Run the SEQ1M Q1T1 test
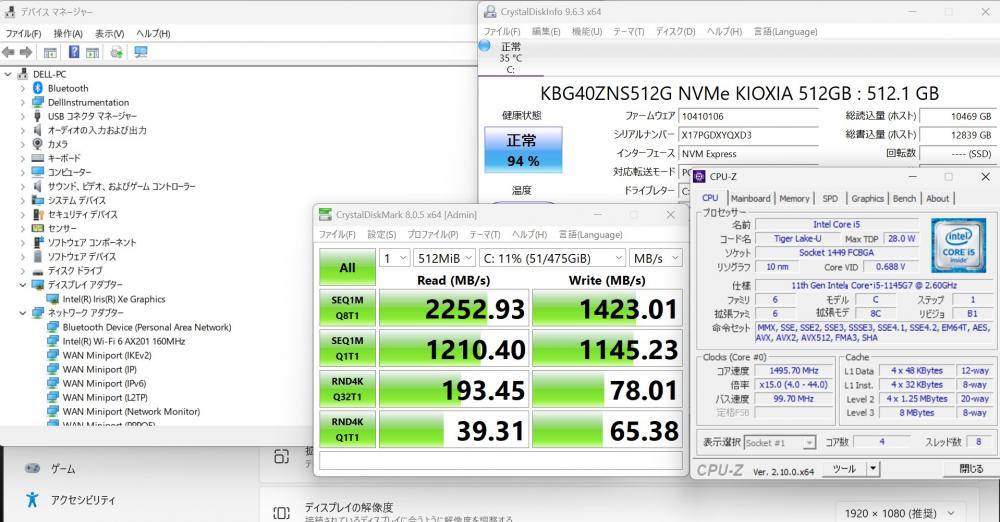 point(348,348)
